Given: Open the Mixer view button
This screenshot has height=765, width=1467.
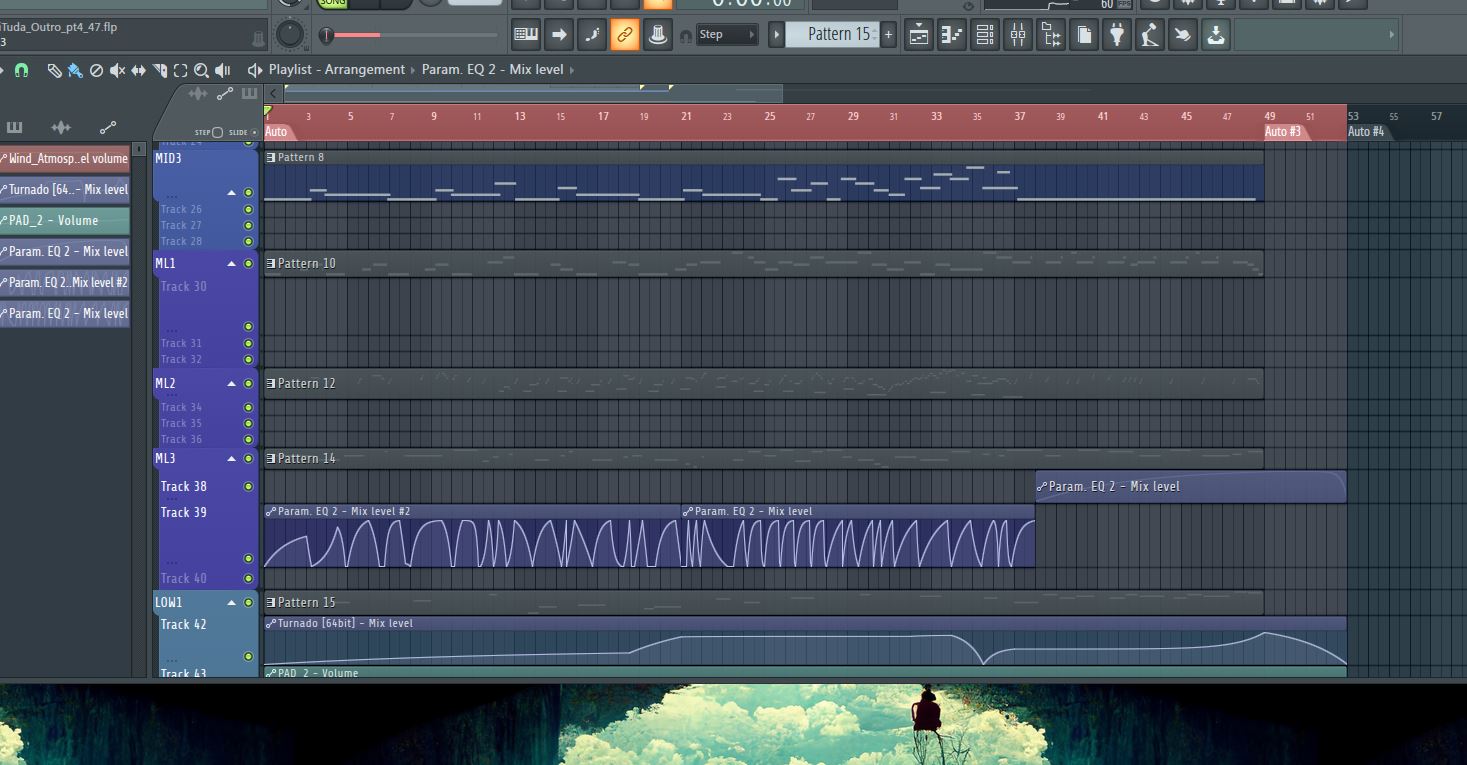Looking at the screenshot, I should 1018,36.
